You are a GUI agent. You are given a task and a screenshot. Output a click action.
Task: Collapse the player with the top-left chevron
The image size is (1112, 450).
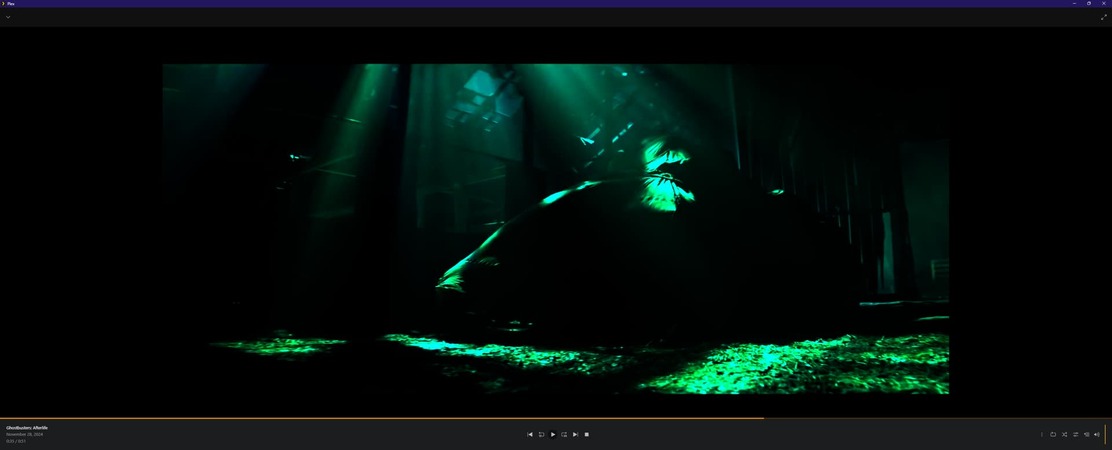[x=8, y=17]
